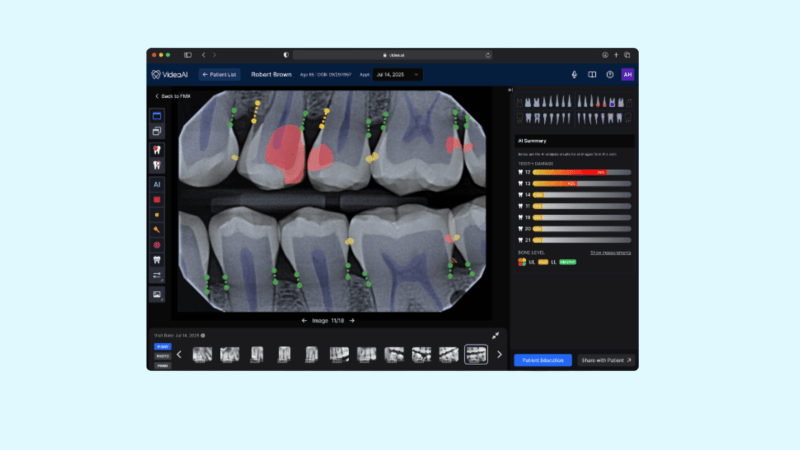Click tooth 14 damage bar
This screenshot has width=800, height=450.
(x=582, y=195)
